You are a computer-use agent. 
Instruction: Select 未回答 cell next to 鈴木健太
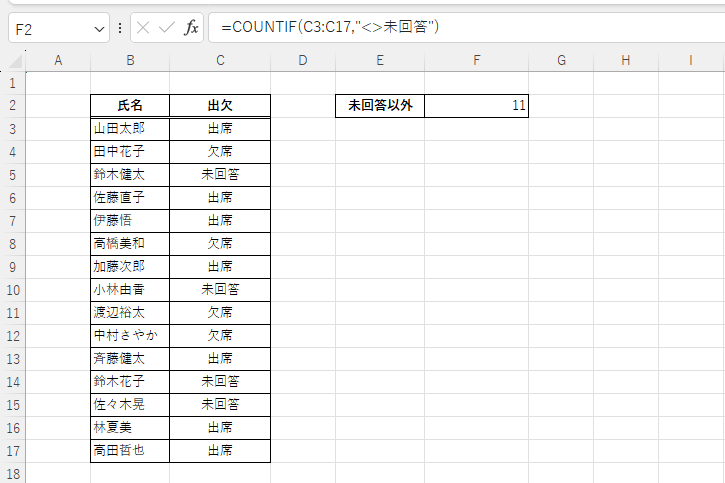(x=220, y=175)
